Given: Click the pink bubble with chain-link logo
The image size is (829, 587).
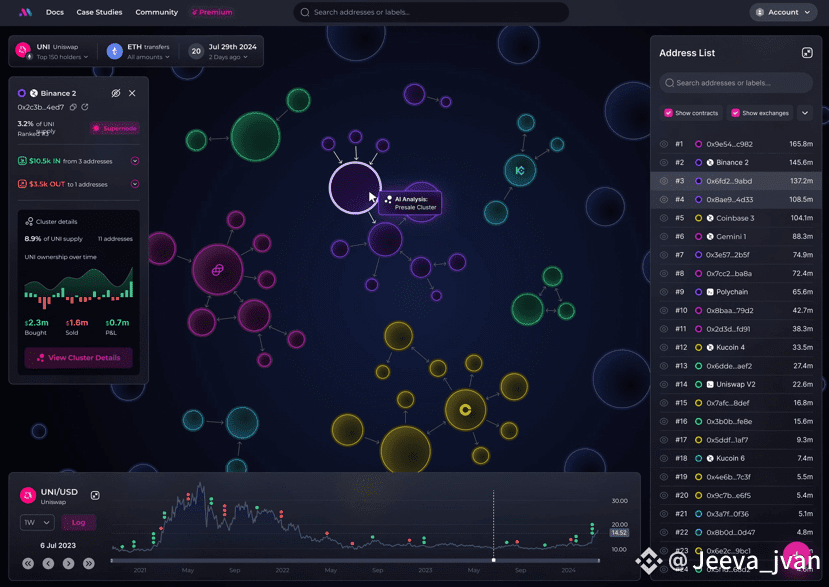Looking at the screenshot, I should point(217,270).
